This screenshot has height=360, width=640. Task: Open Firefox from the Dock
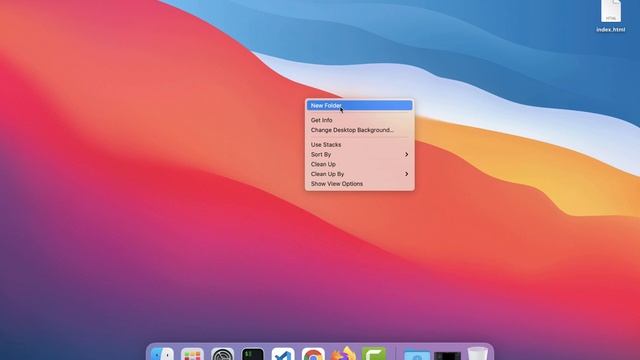(343, 353)
